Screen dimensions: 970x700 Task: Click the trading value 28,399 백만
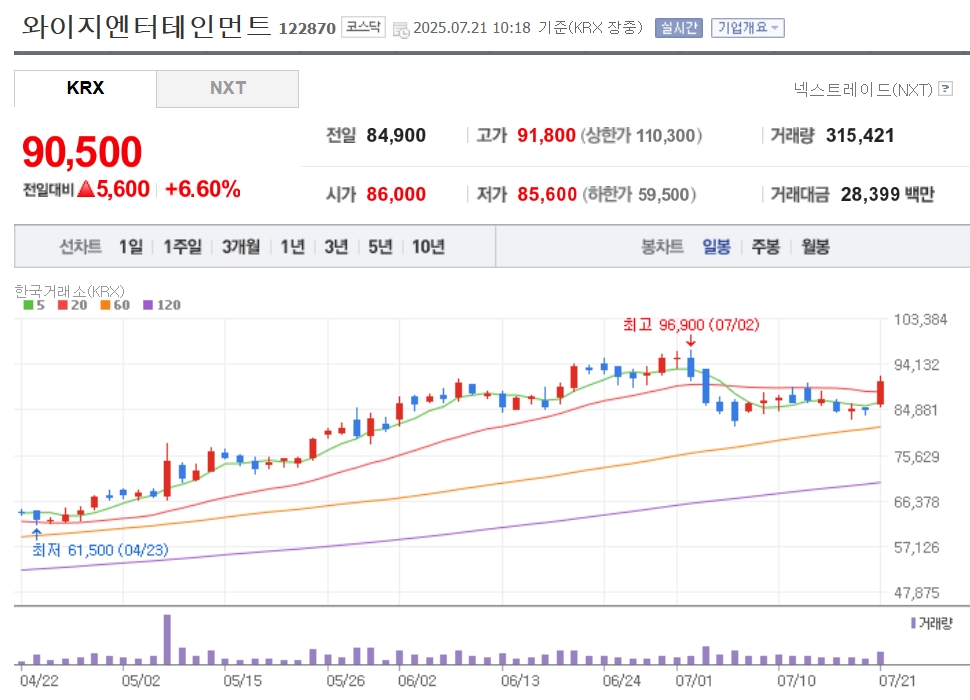[x=887, y=194]
